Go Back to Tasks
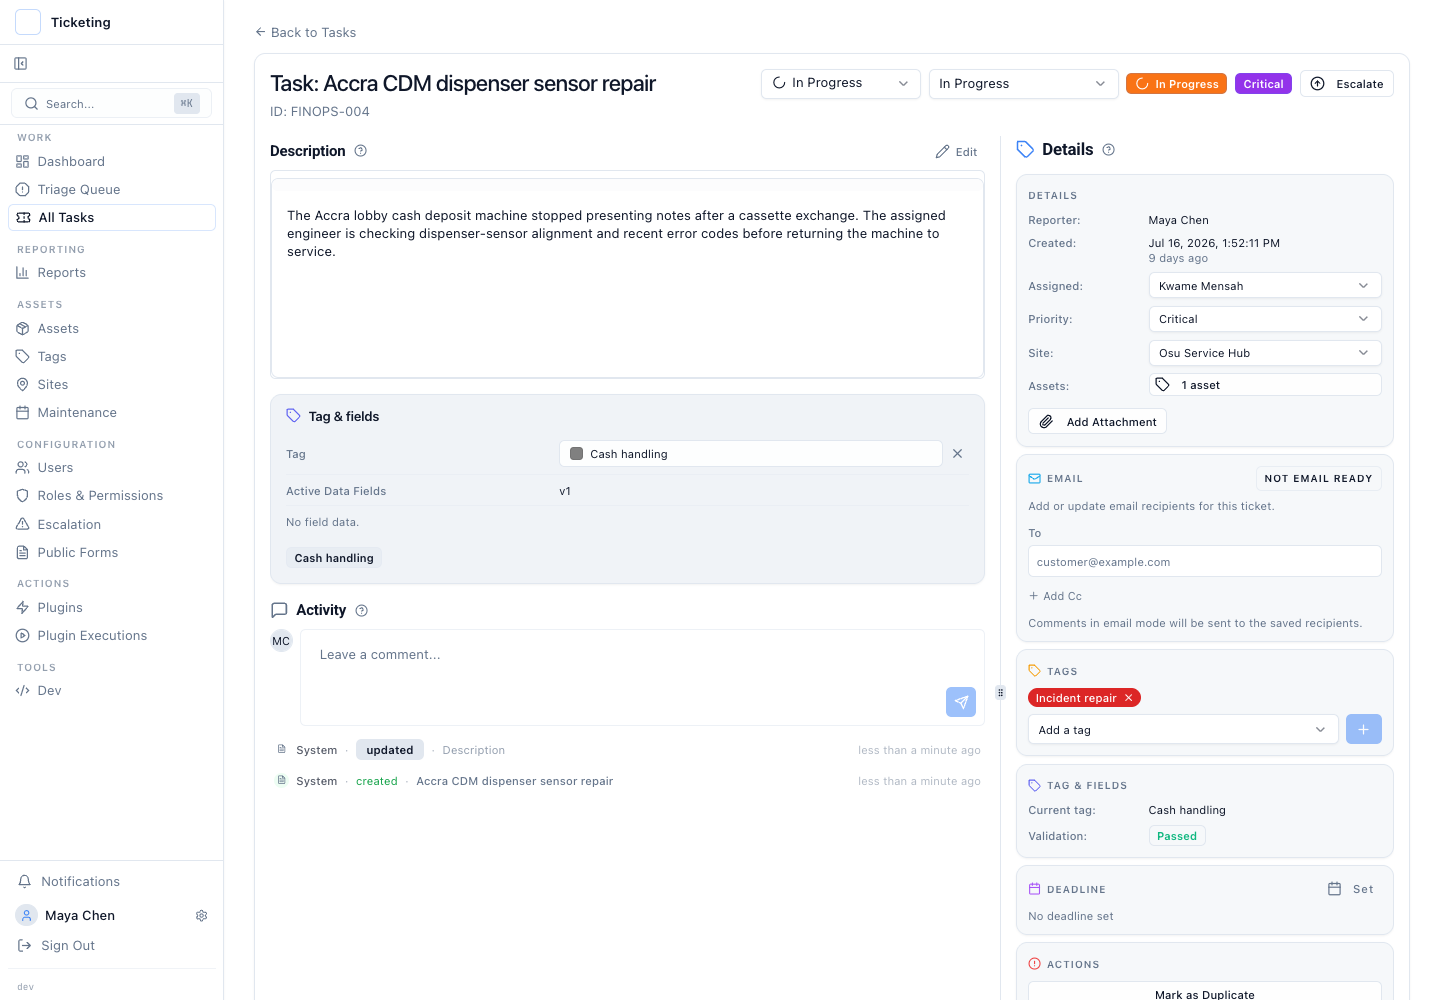1440x1000 pixels. point(306,32)
